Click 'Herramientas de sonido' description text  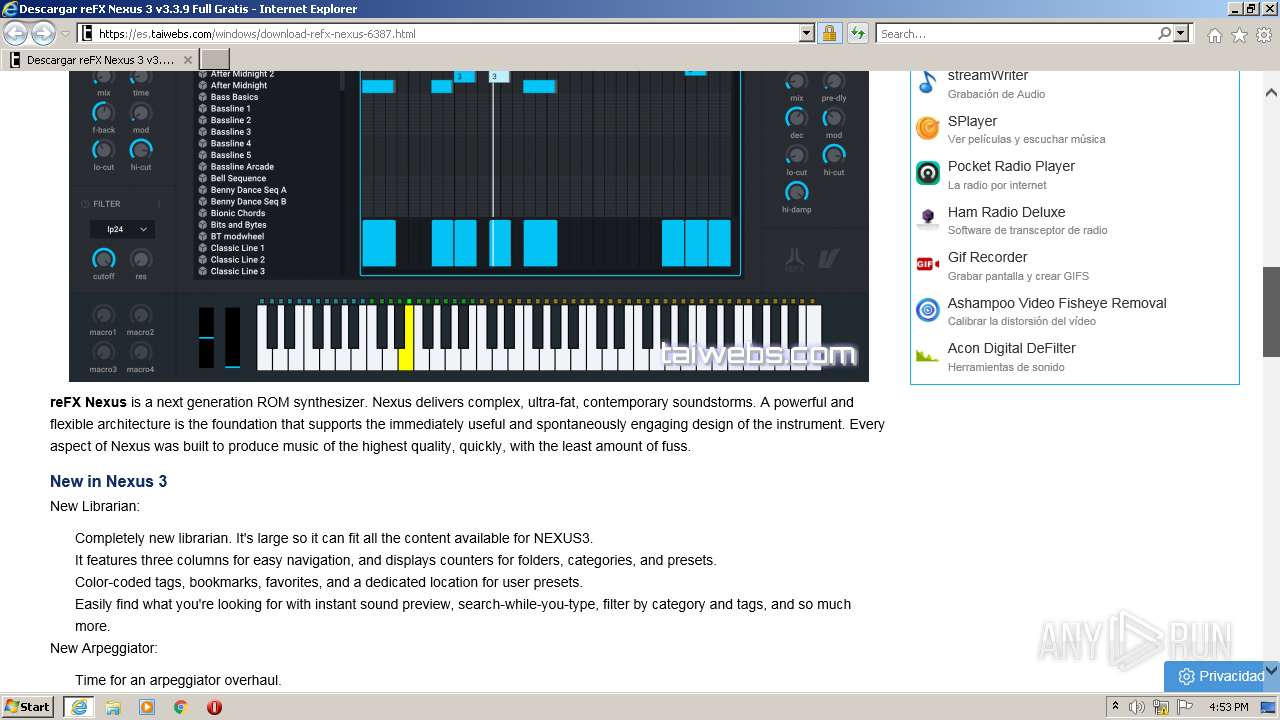point(1006,367)
